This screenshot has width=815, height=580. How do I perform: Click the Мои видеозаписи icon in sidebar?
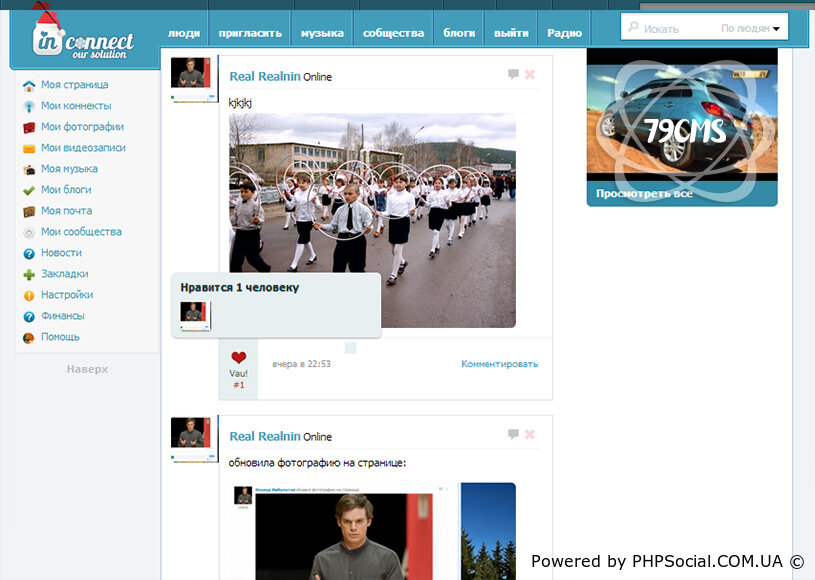pos(29,148)
